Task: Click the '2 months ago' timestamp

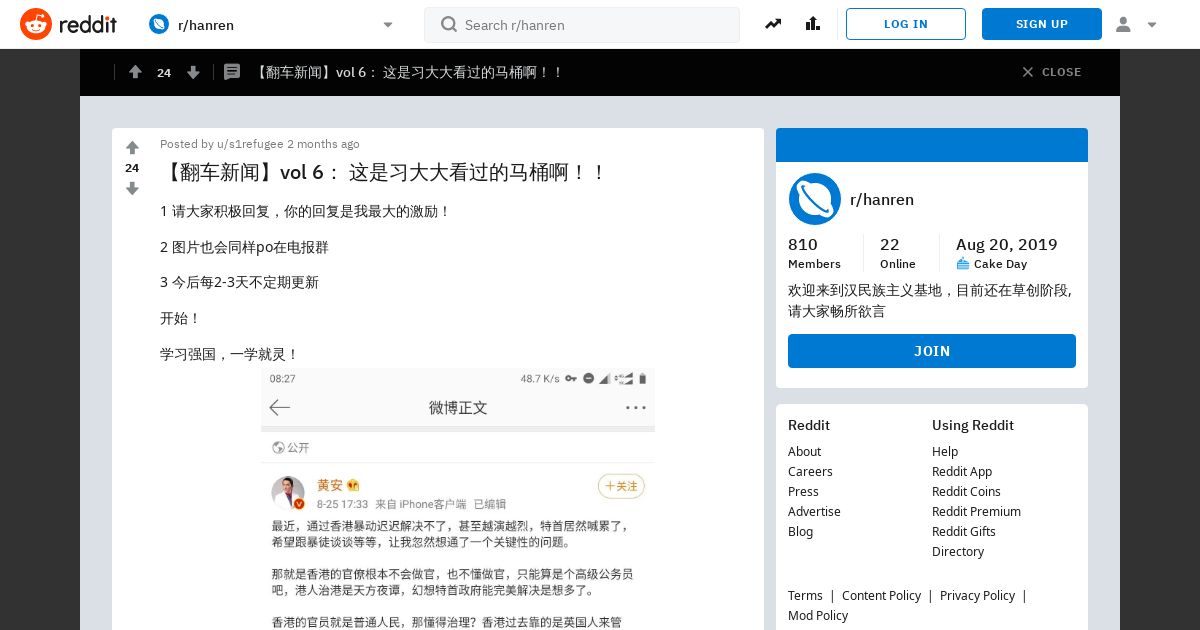Action: (323, 144)
